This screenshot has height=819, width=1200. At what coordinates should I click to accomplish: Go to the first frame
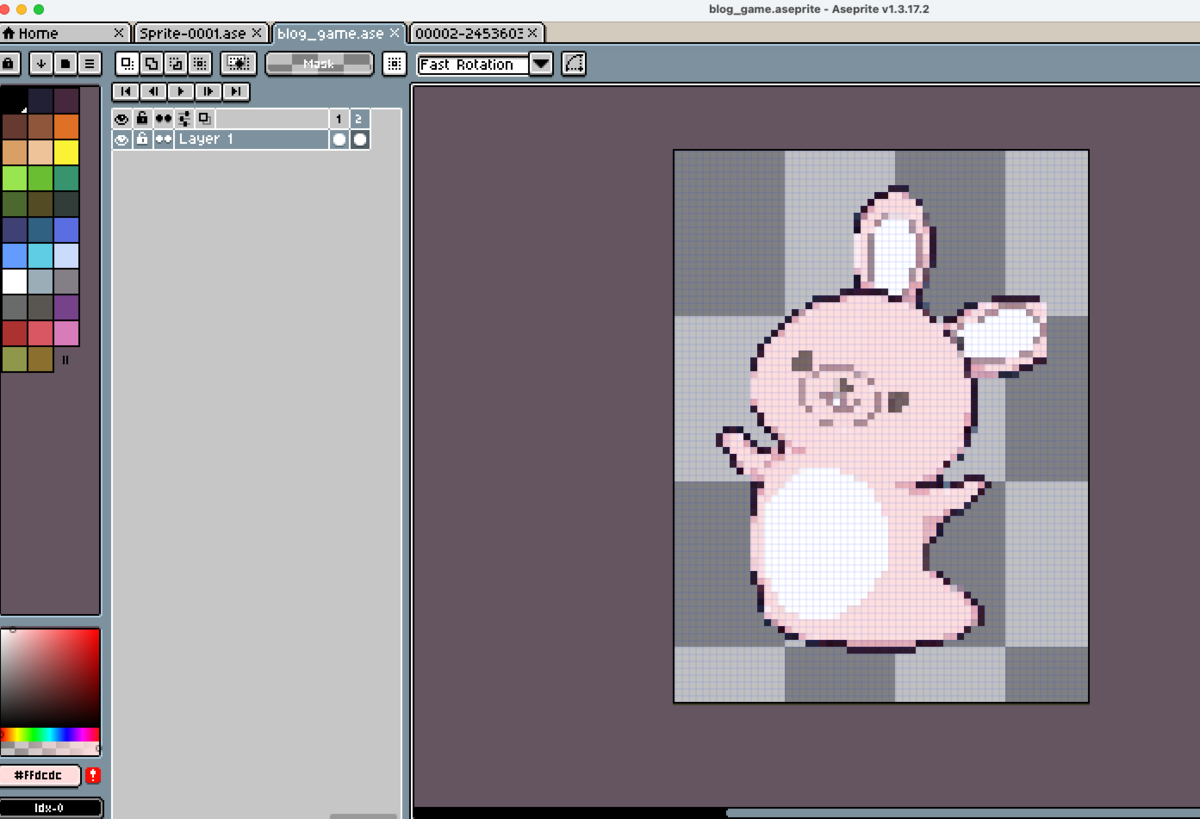click(125, 91)
